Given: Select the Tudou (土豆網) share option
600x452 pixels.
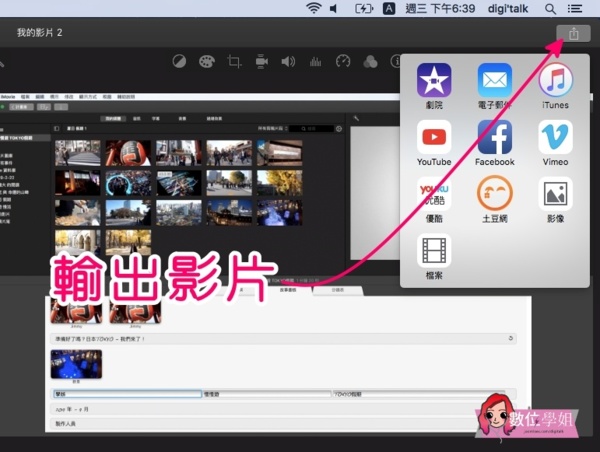Looking at the screenshot, I should (x=494, y=193).
